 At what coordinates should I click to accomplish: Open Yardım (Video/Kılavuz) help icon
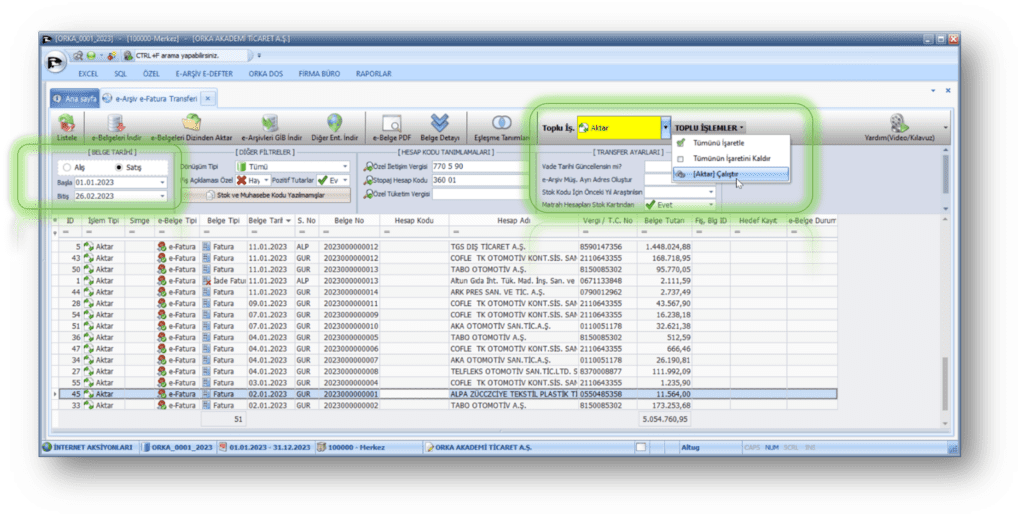point(898,124)
